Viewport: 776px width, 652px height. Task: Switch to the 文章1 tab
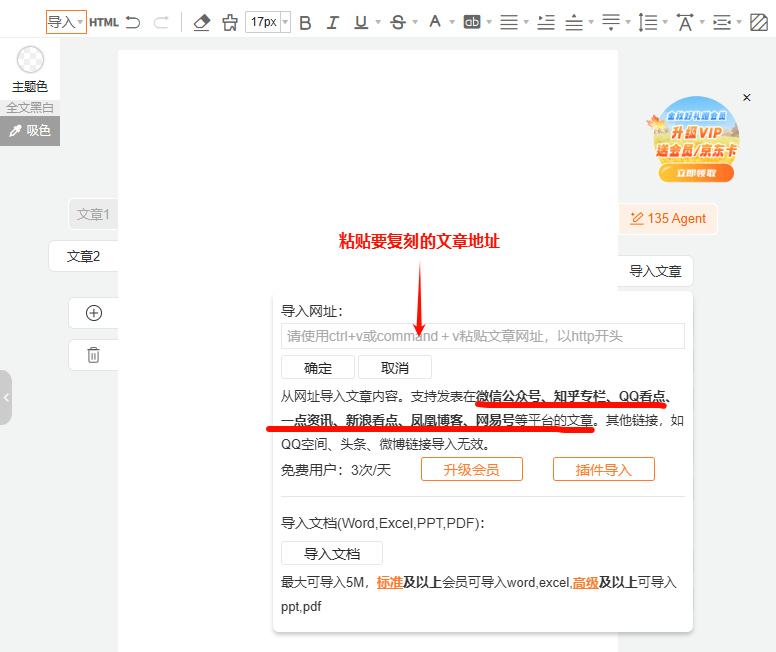[x=93, y=214]
